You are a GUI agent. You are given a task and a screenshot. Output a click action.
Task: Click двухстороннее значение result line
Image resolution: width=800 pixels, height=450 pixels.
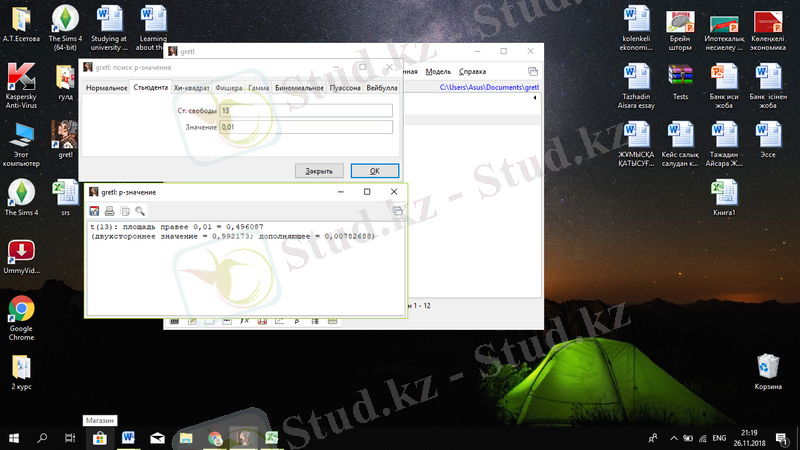click(232, 236)
